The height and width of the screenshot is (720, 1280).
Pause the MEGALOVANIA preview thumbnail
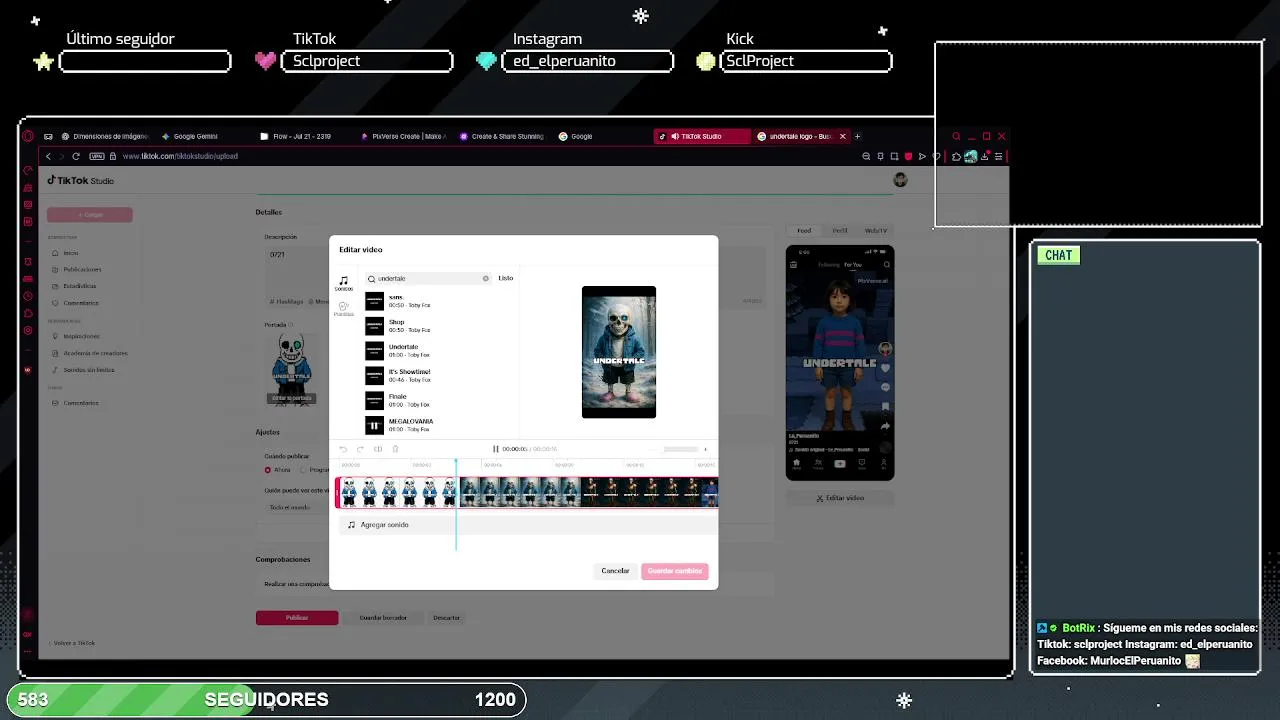point(374,426)
